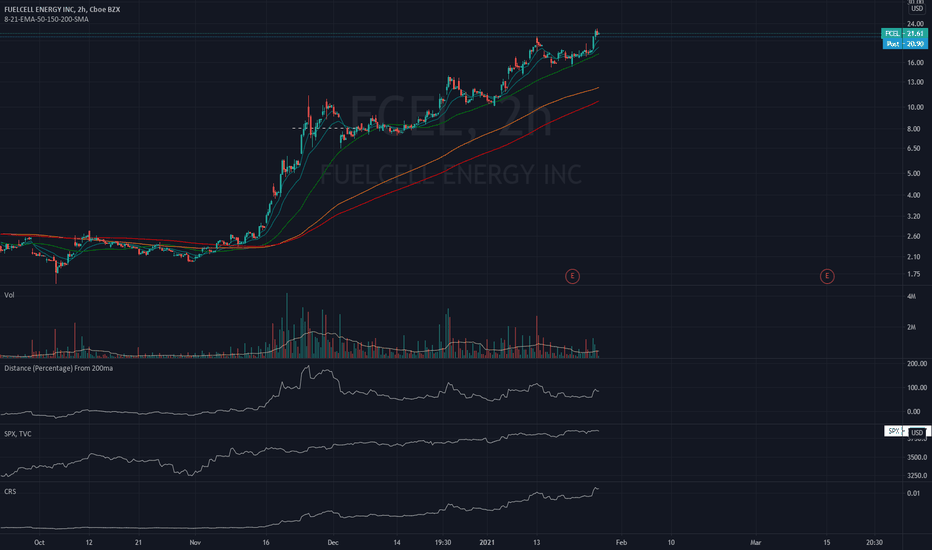This screenshot has width=932, height=550.
Task: Click the earnings E marker near March 15
Action: coord(827,276)
